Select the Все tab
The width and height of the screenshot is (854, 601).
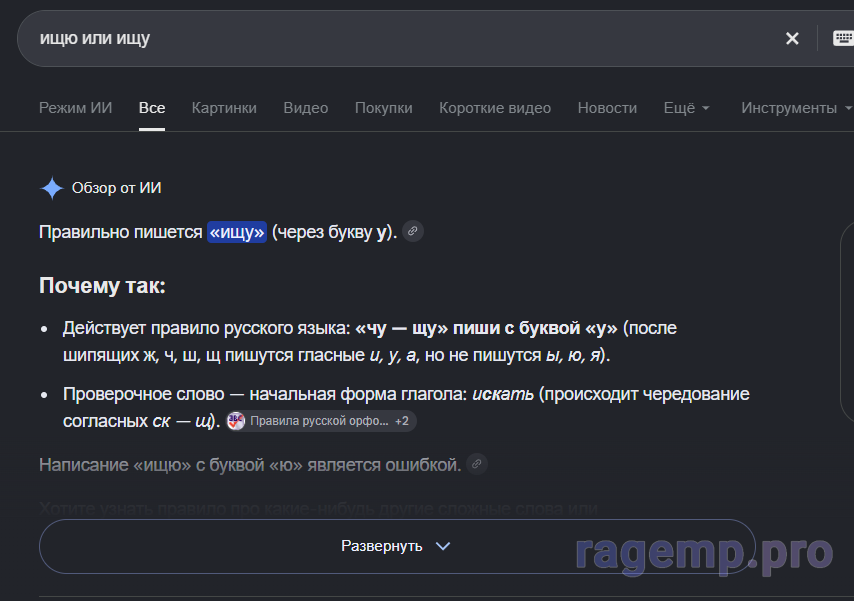152,108
